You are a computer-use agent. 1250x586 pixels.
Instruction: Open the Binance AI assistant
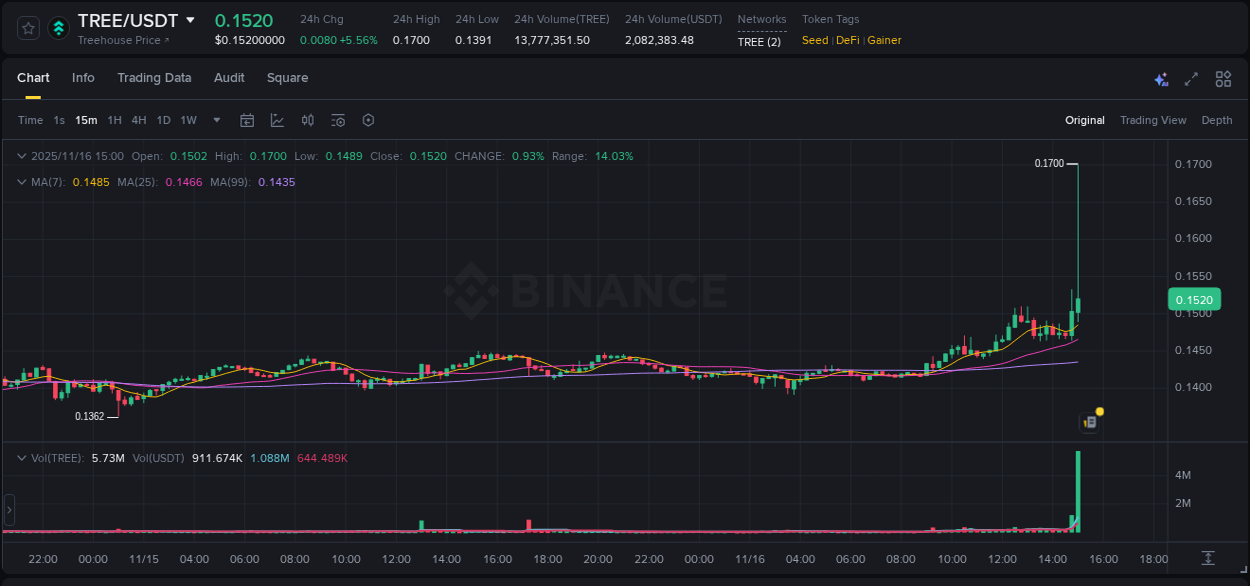click(x=1160, y=79)
